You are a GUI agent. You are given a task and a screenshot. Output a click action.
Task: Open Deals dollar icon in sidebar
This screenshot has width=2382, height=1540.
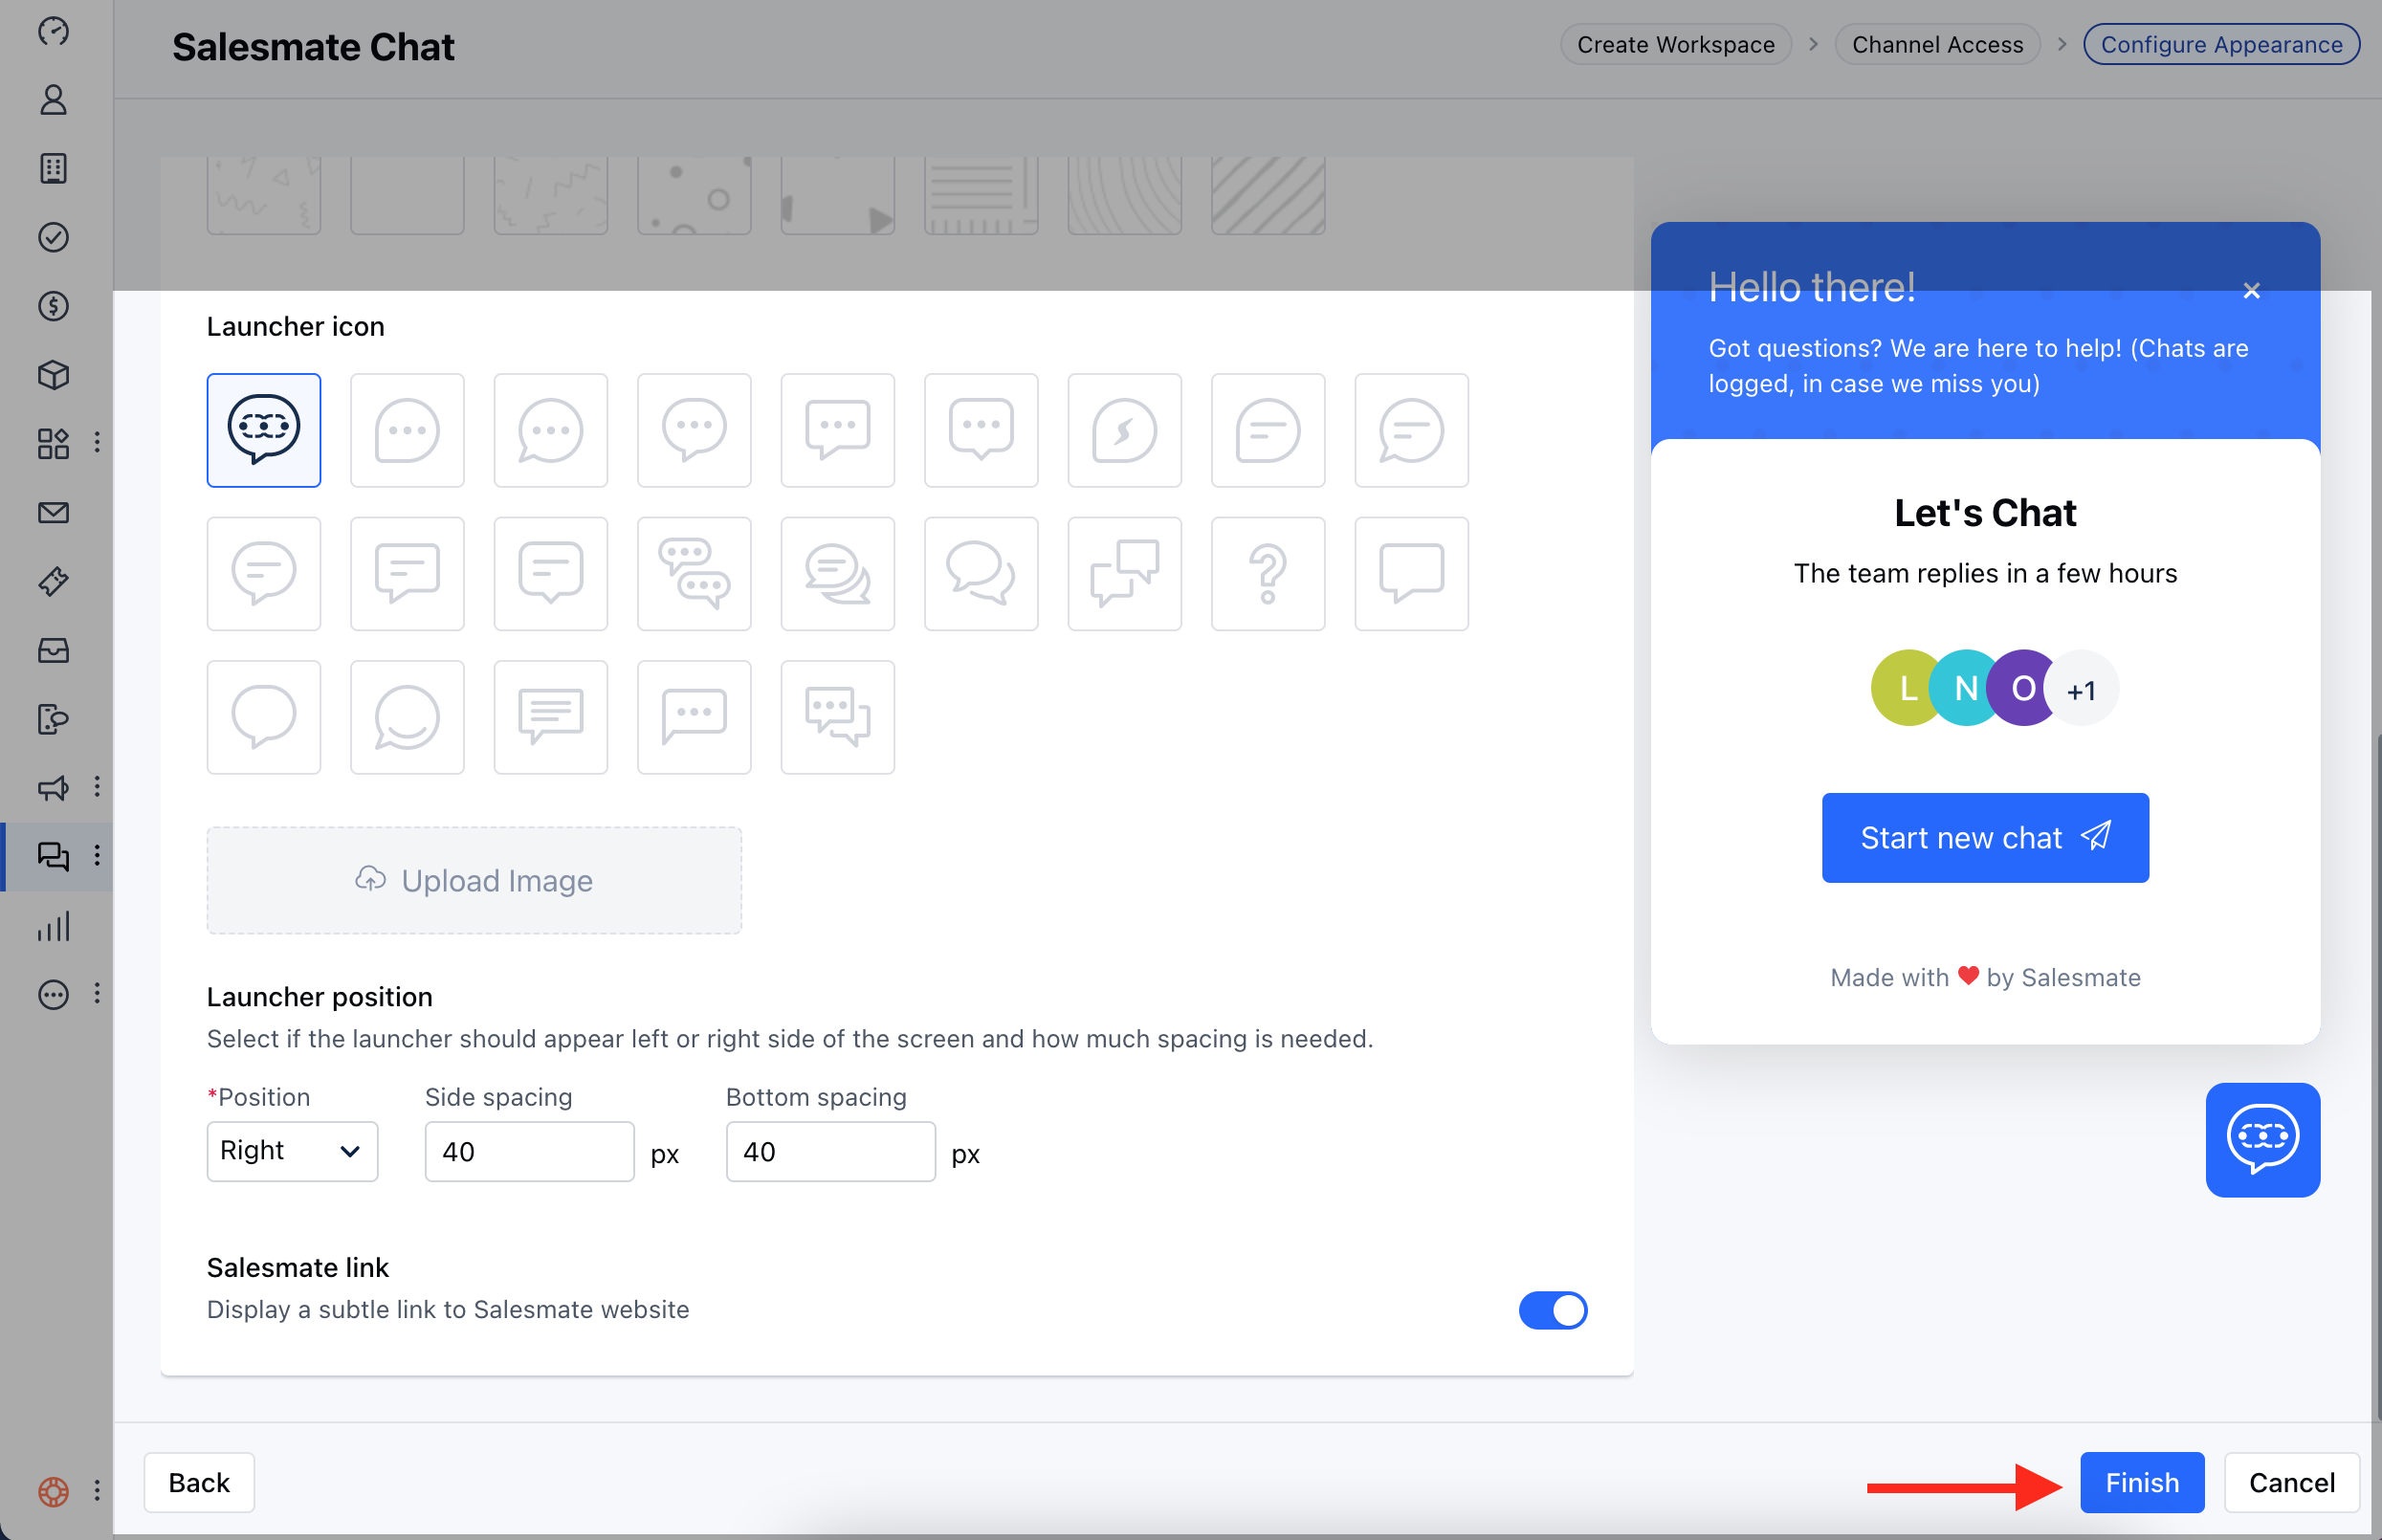[53, 306]
